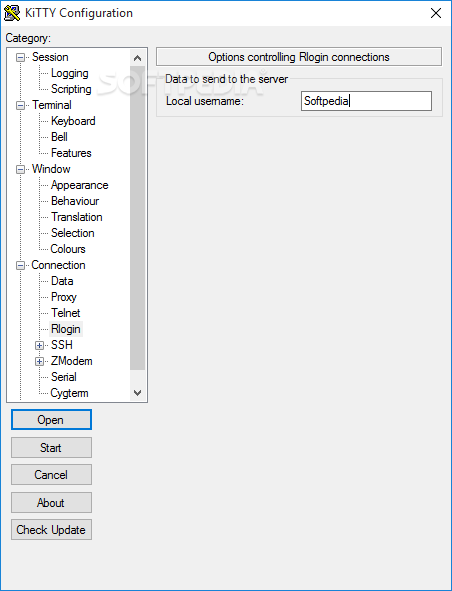Click the Check Update button
Viewport: 452px width, 591px height.
(51, 530)
